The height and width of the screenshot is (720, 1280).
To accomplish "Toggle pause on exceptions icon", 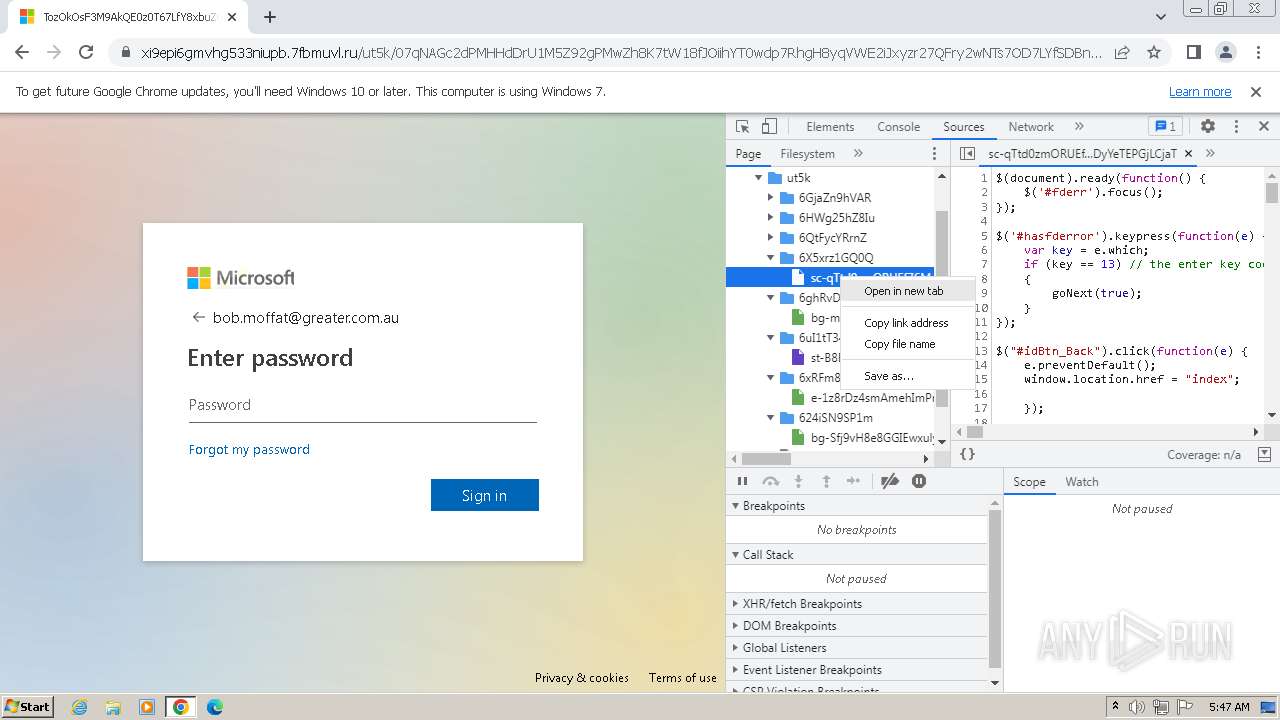I will click(x=919, y=482).
